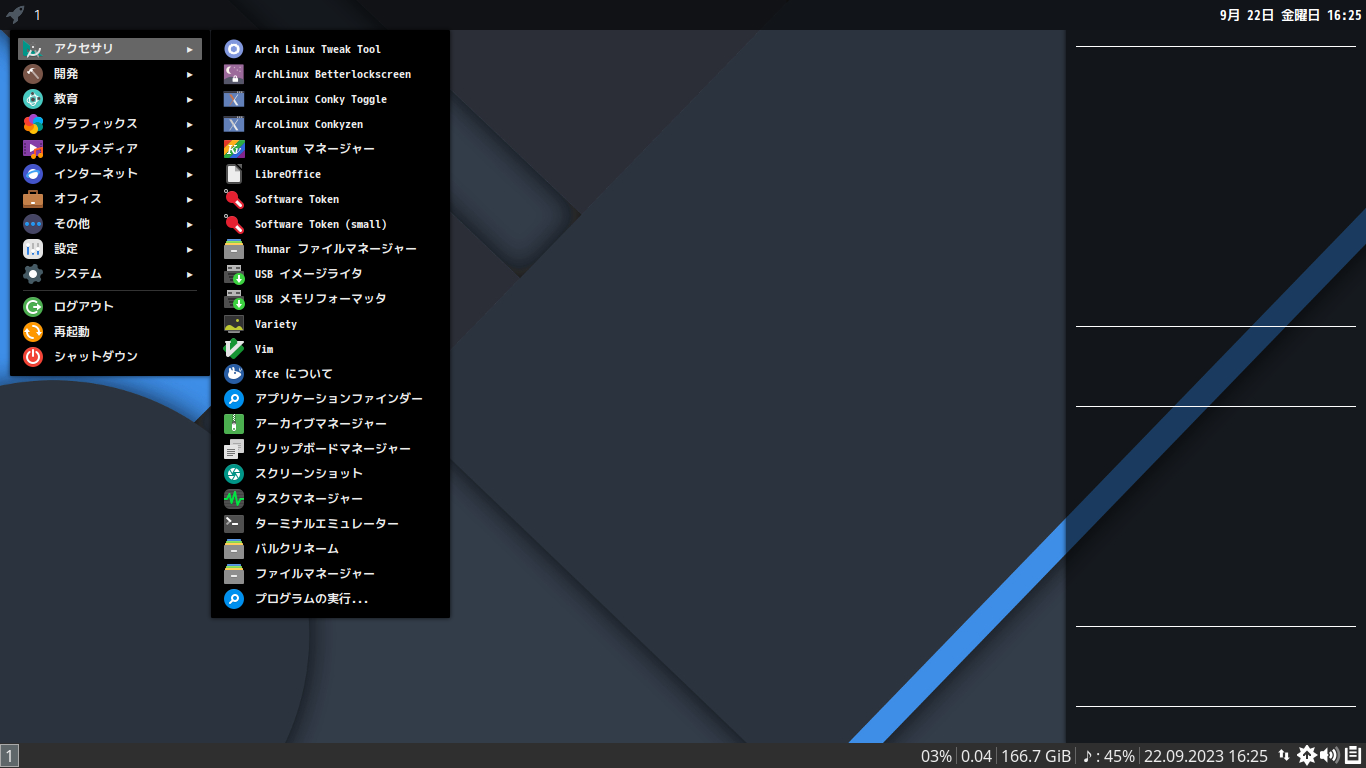Click the Kvantum マネージャー rainbow icon

click(x=234, y=149)
